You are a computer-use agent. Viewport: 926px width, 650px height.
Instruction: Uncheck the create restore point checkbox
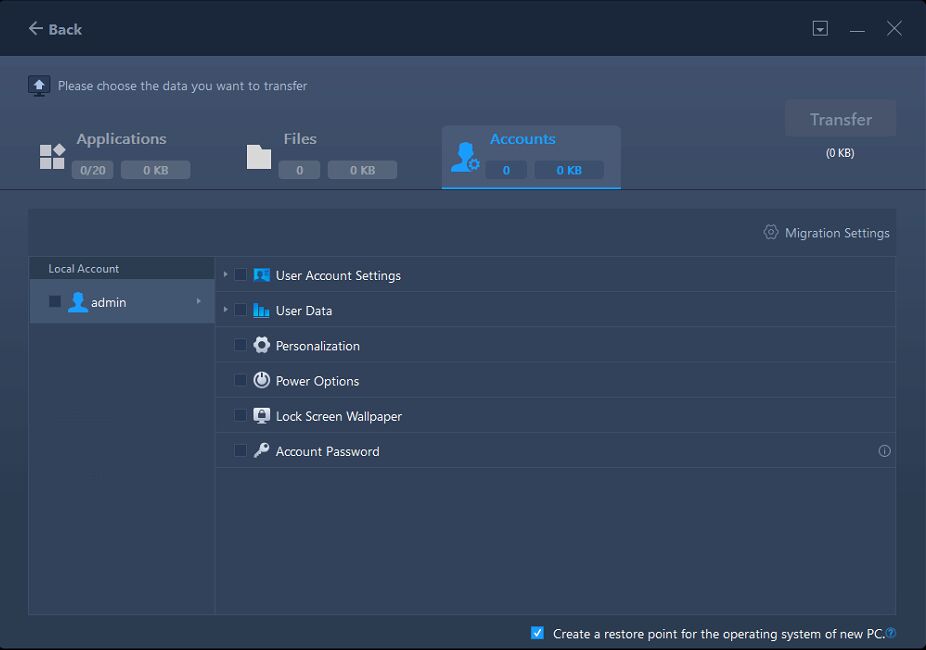[537, 633]
